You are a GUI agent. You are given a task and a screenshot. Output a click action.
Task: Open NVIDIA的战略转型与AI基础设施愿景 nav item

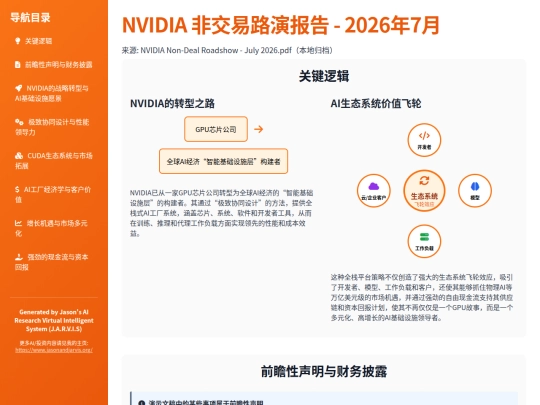(54, 93)
